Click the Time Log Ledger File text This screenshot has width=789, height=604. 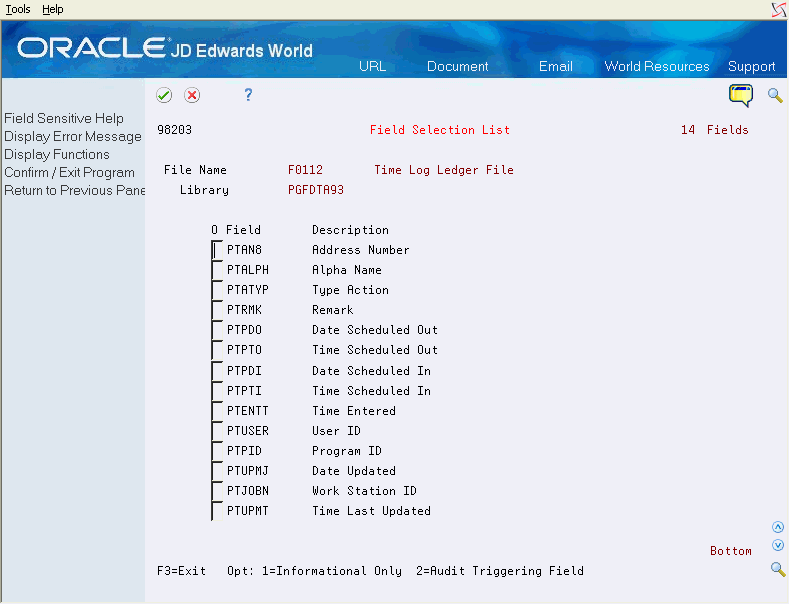(x=444, y=170)
